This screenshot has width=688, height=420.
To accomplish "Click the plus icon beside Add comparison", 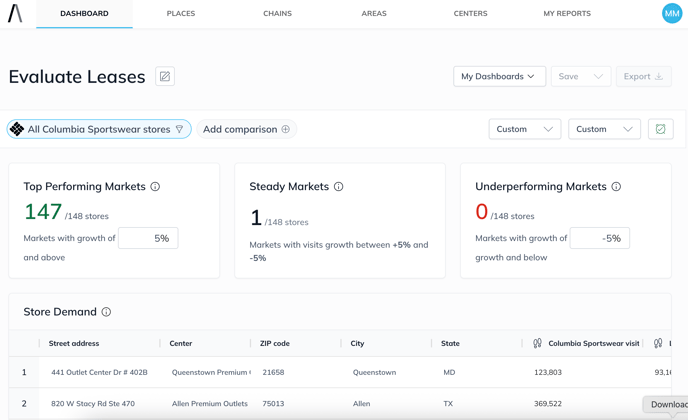I will (286, 129).
